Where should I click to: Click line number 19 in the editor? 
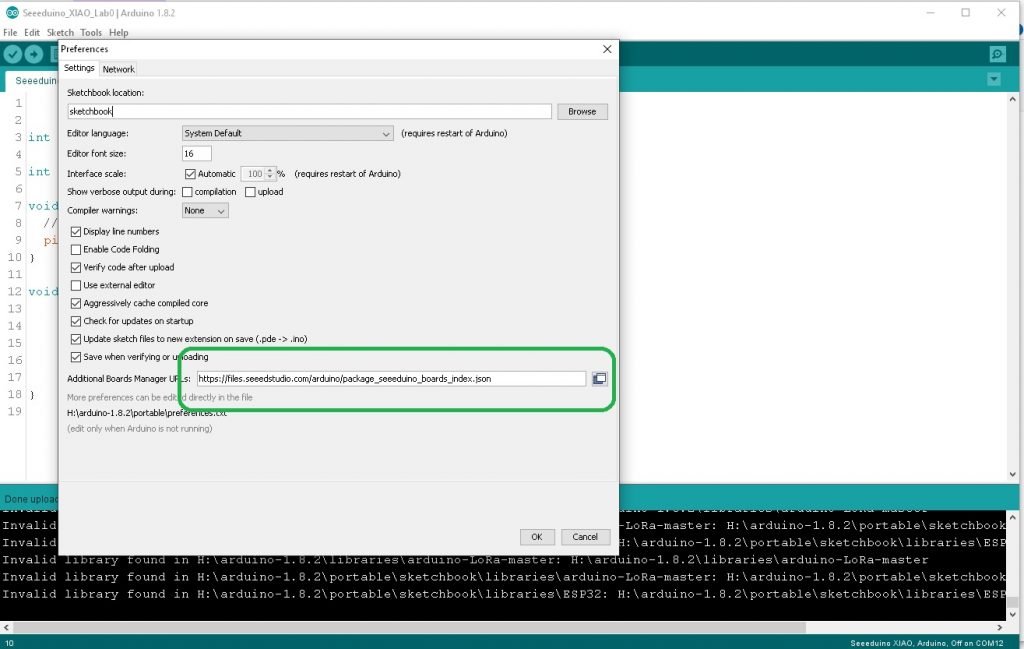14,411
